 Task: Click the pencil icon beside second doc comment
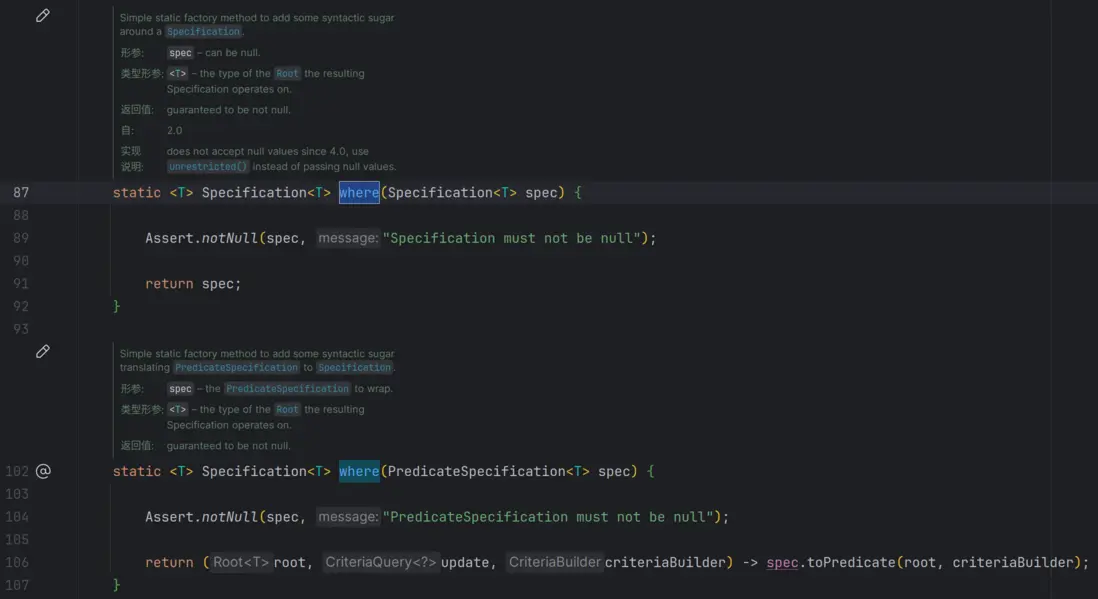pos(43,352)
